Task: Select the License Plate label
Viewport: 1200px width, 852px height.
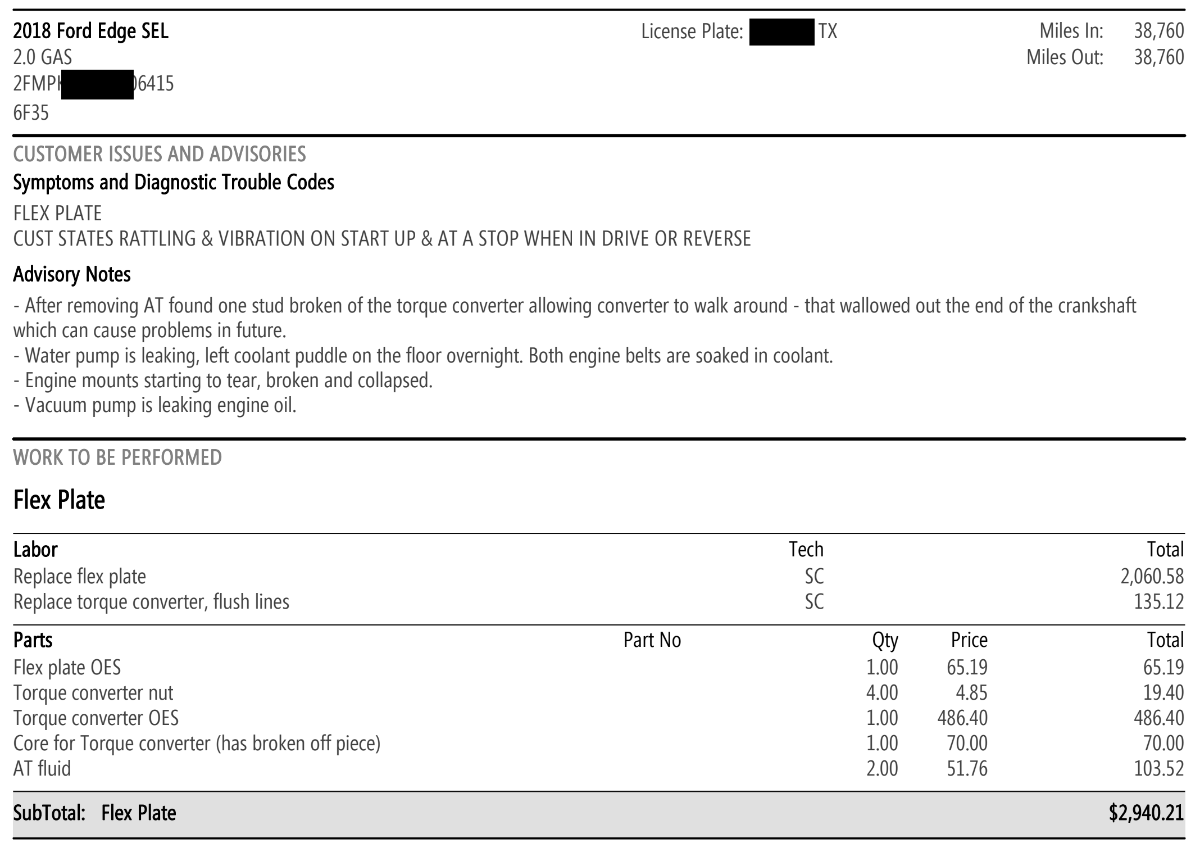Action: [x=692, y=32]
